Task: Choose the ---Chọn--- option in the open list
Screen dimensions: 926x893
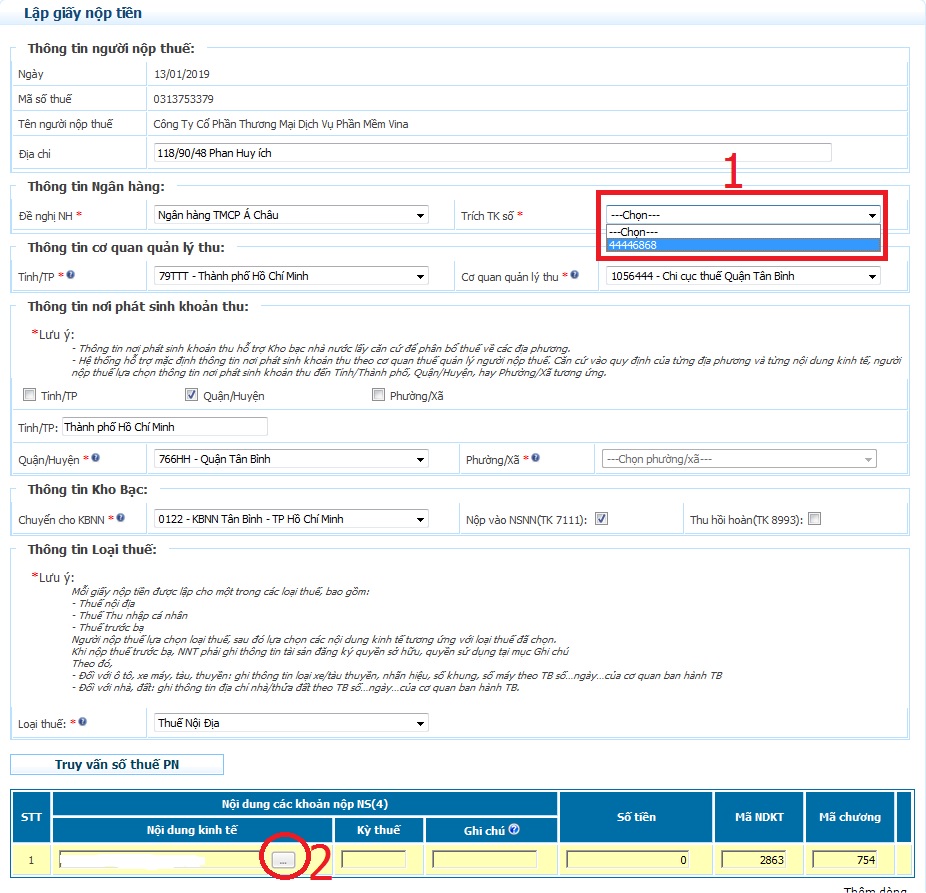Action: click(x=742, y=231)
